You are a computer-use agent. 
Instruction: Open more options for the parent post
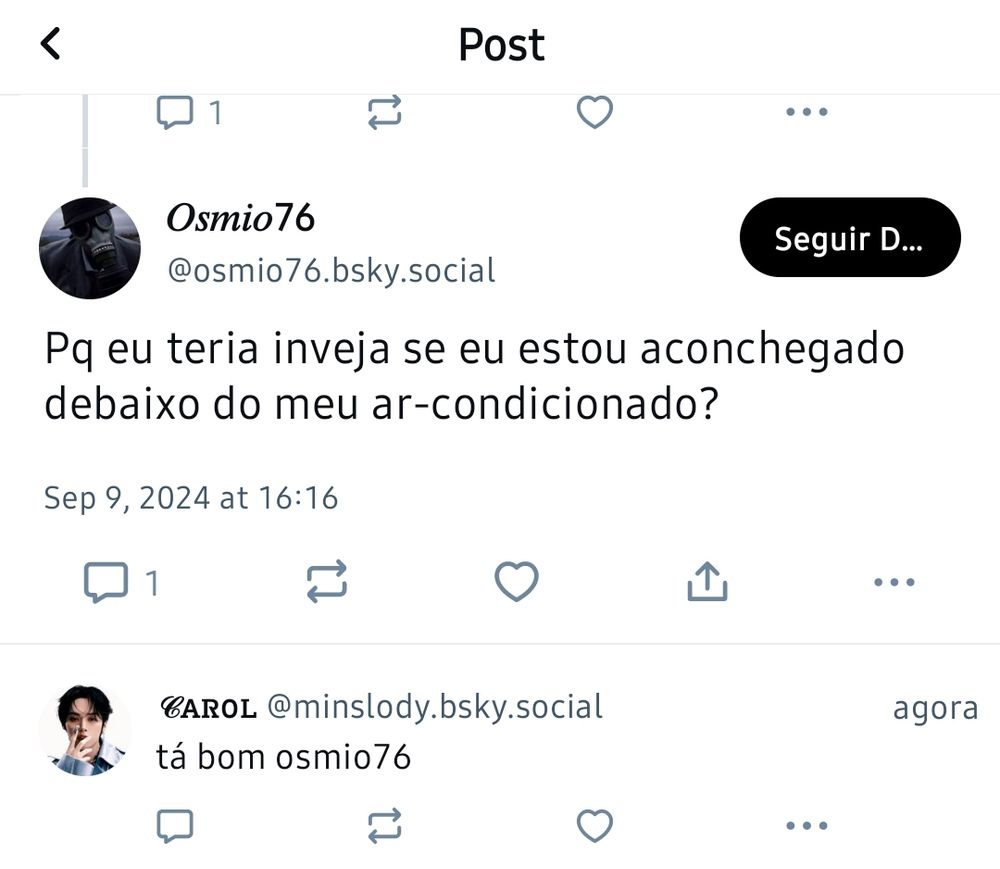pyautogui.click(x=807, y=112)
